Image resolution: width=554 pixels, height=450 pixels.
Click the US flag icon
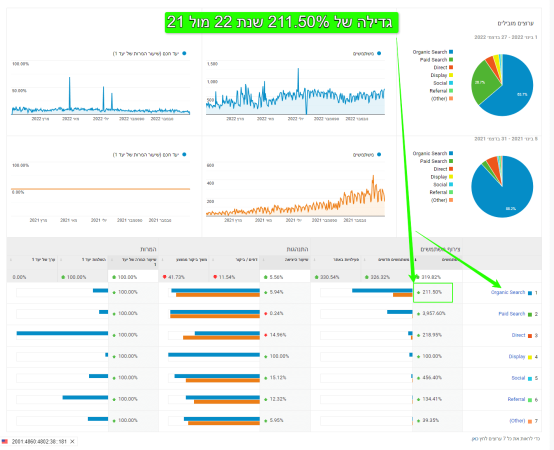(x=5, y=442)
